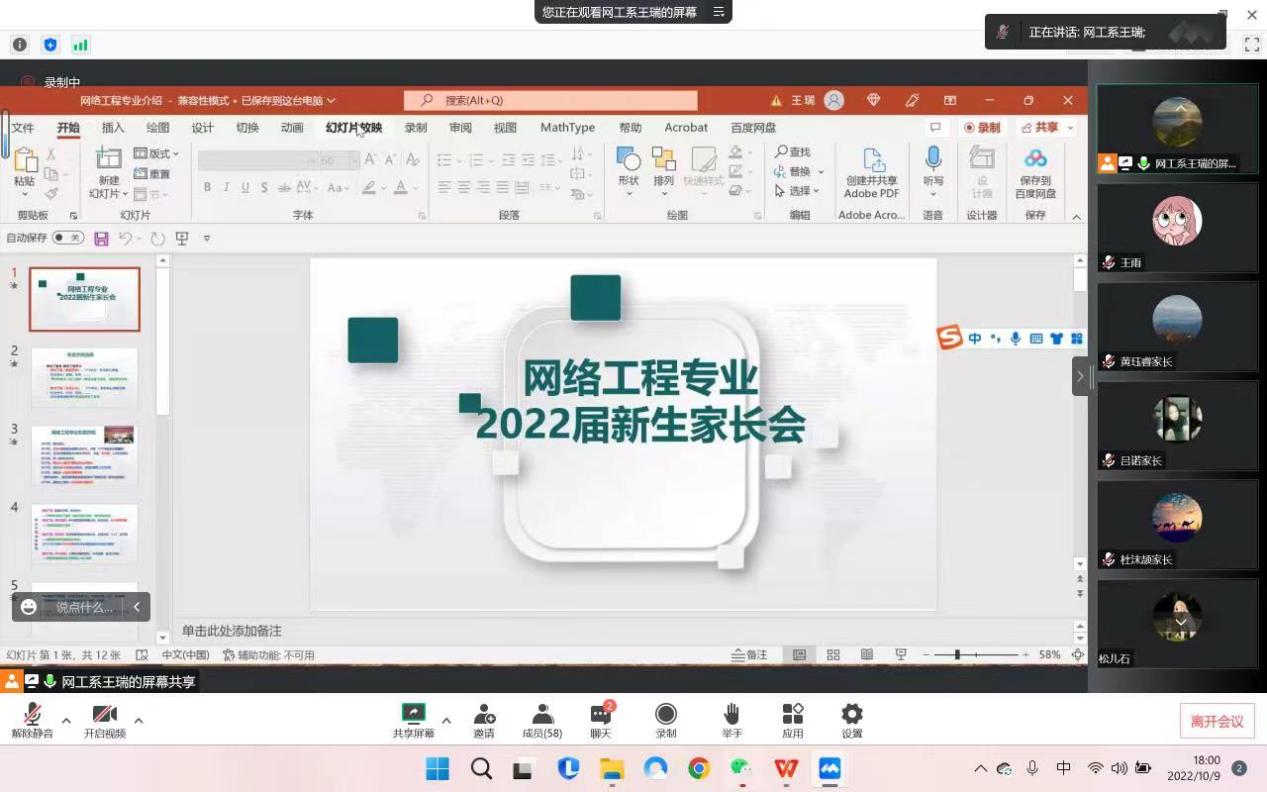Open the Slide Show ribbon tab

coord(354,128)
